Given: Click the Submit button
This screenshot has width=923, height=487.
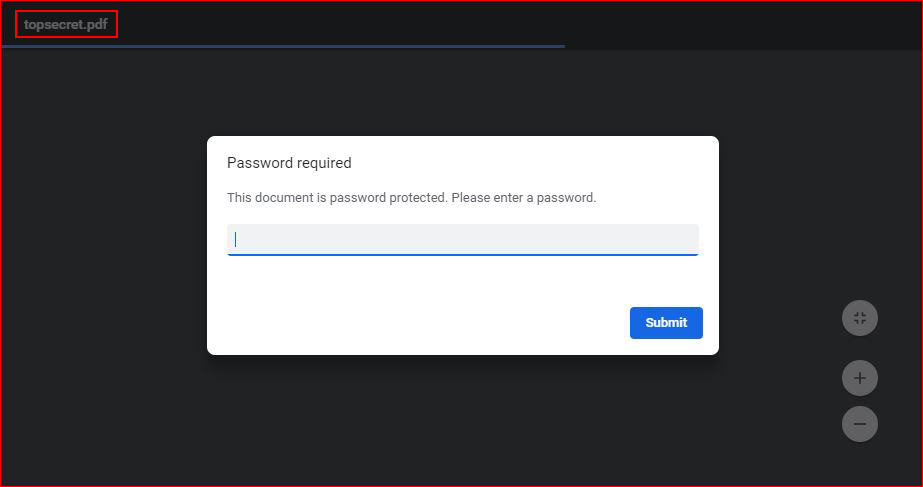Looking at the screenshot, I should [666, 323].
